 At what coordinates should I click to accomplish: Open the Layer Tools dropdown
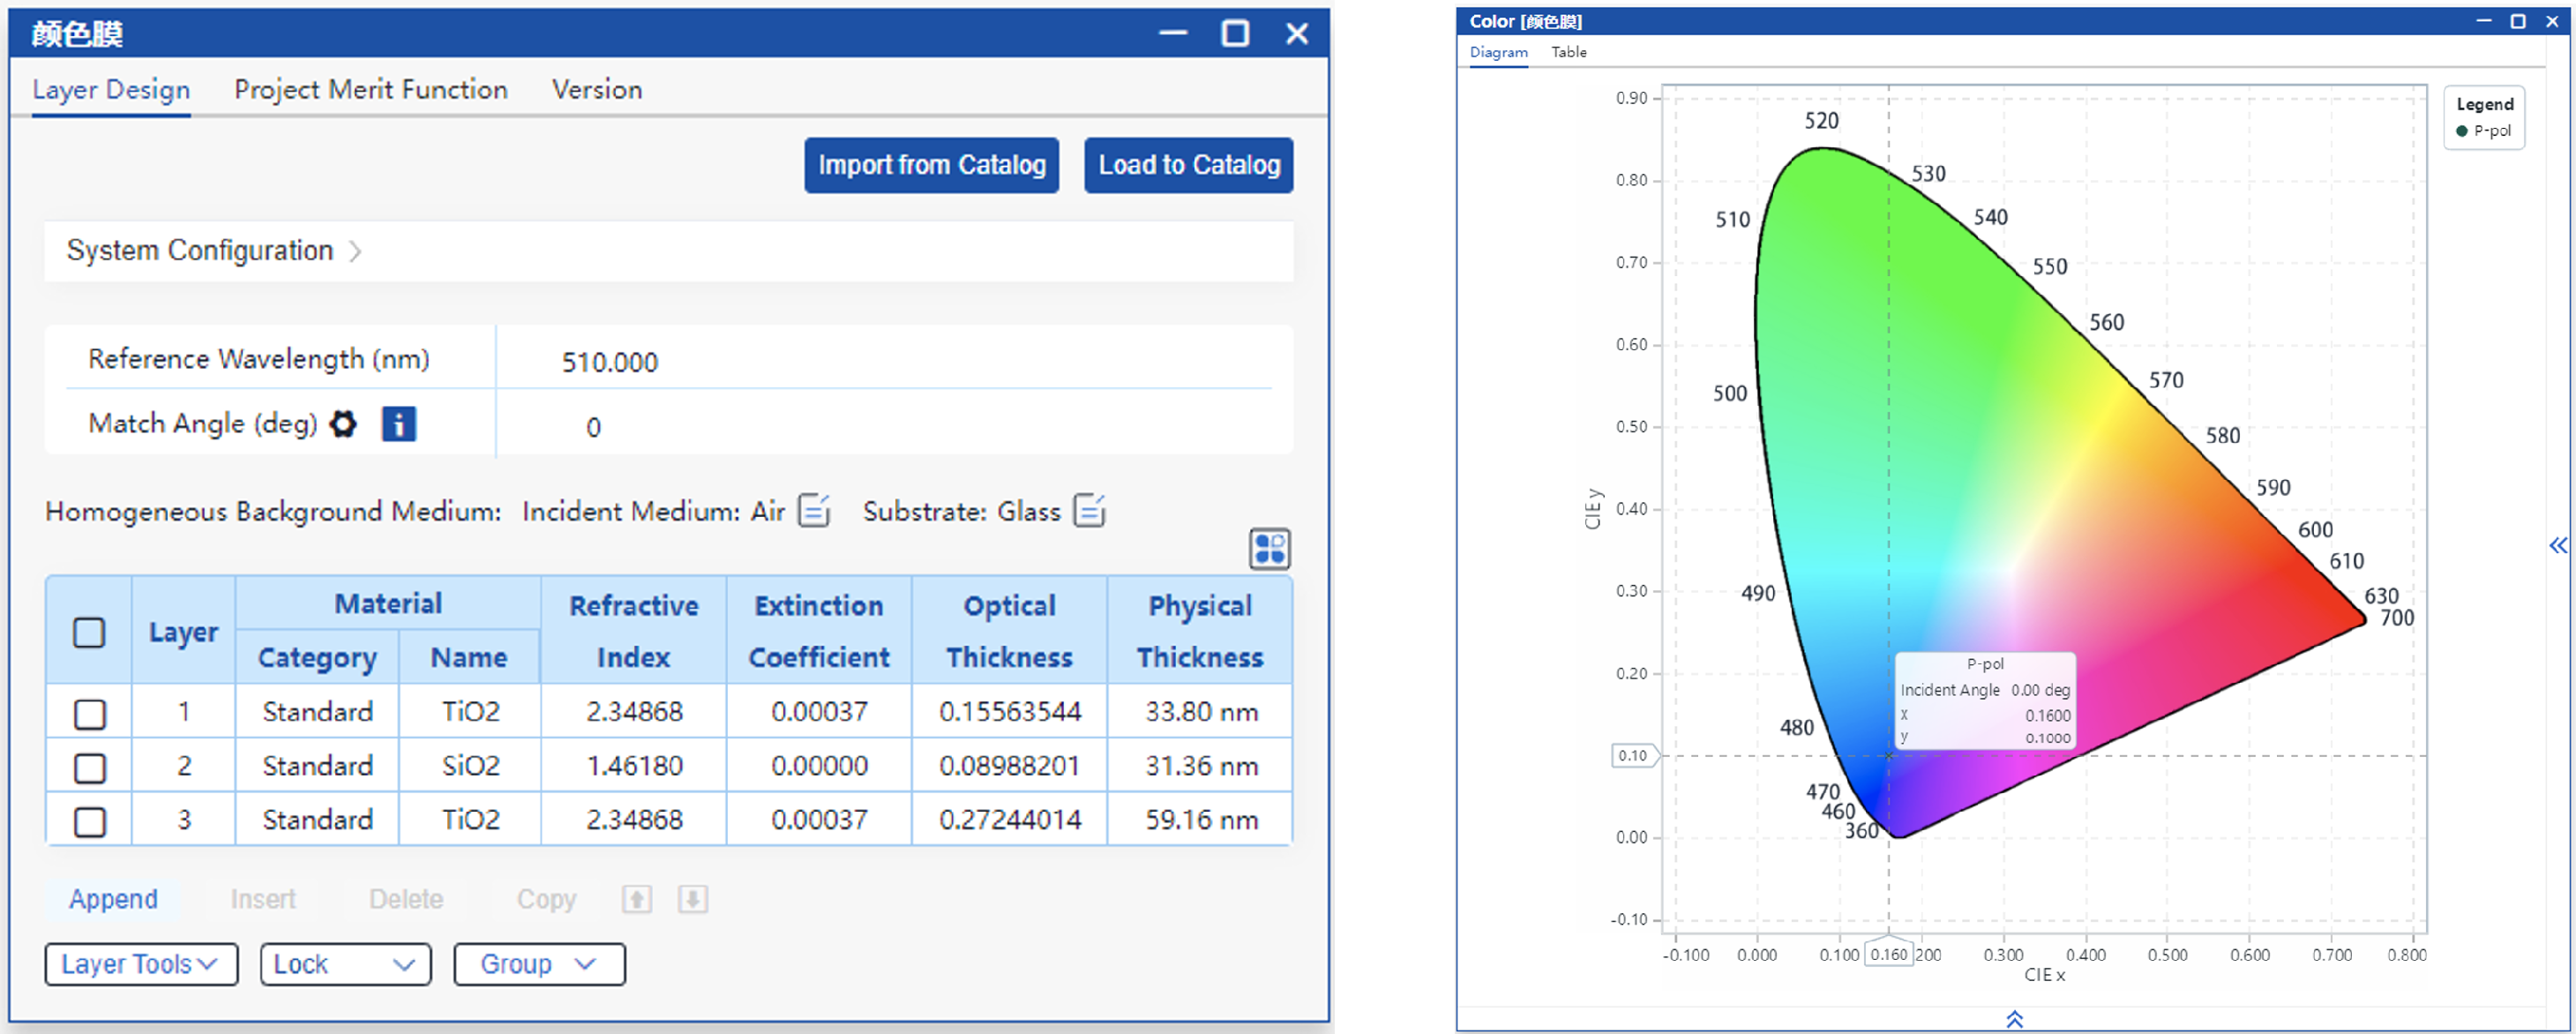coord(141,964)
